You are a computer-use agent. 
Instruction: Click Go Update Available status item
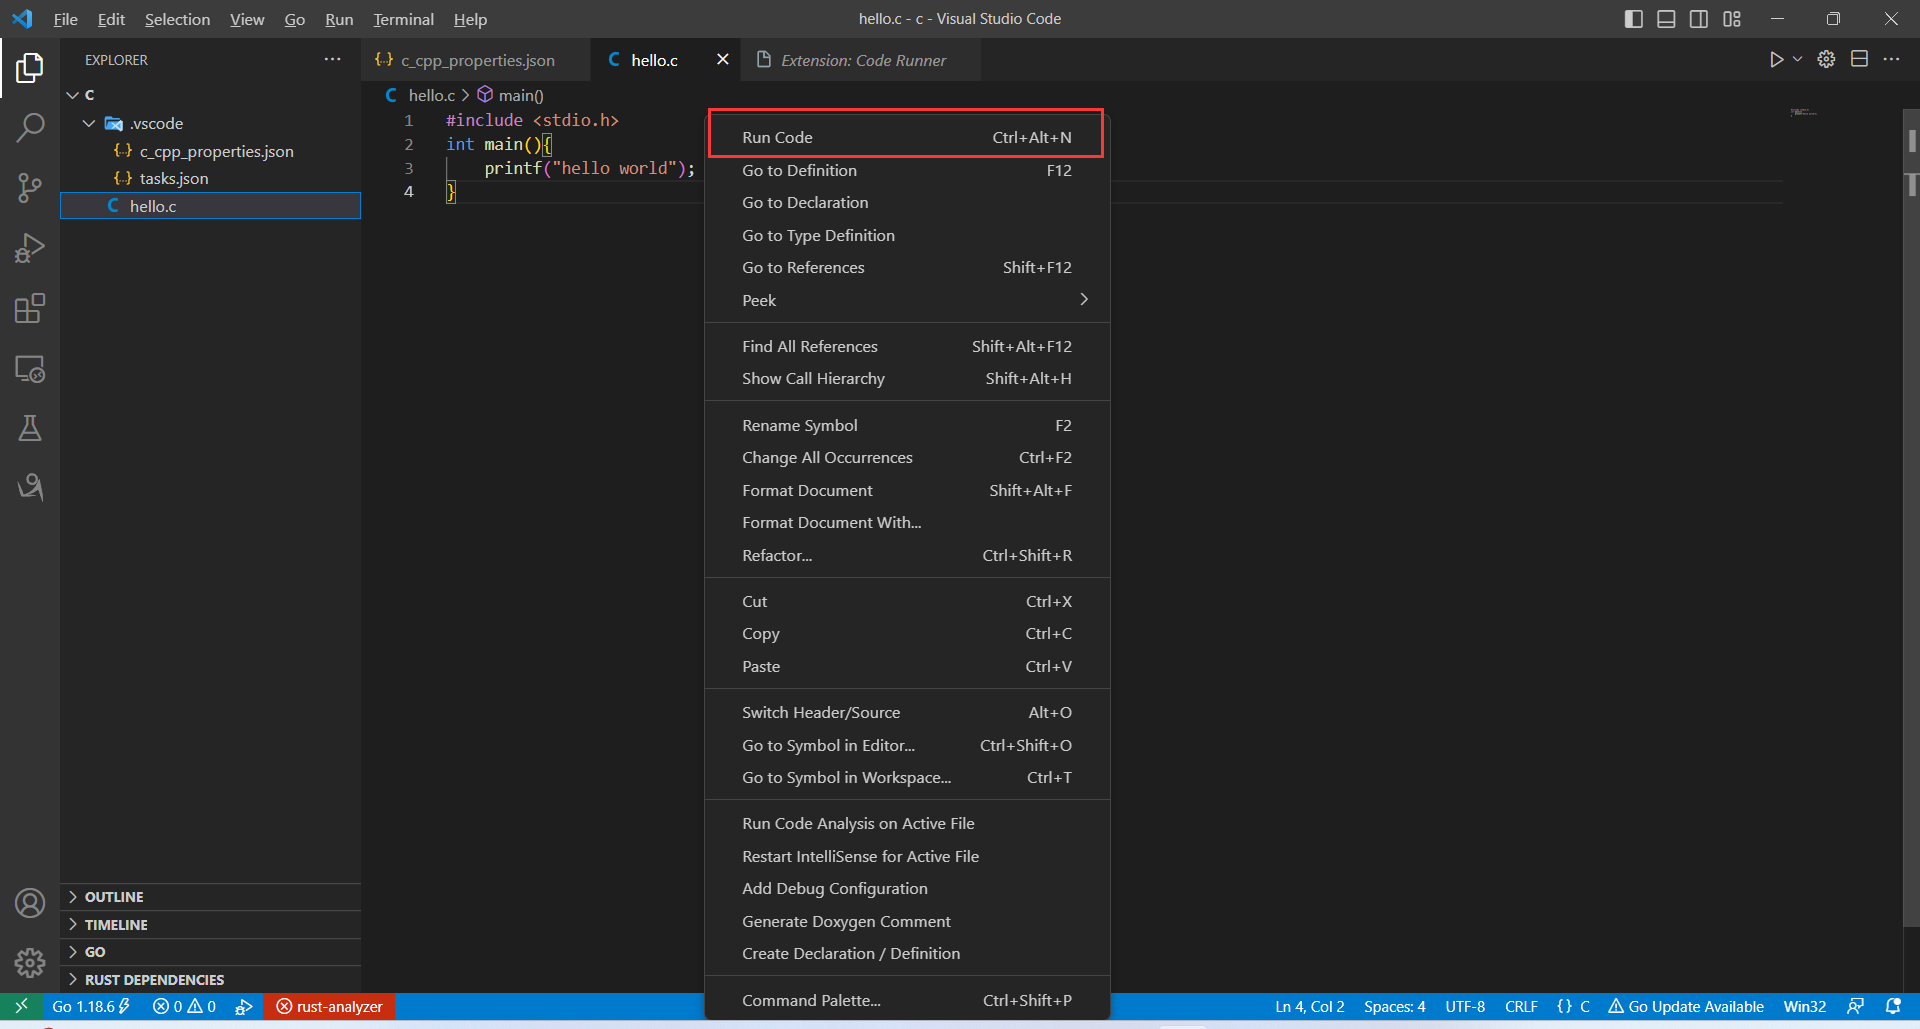click(1686, 1006)
